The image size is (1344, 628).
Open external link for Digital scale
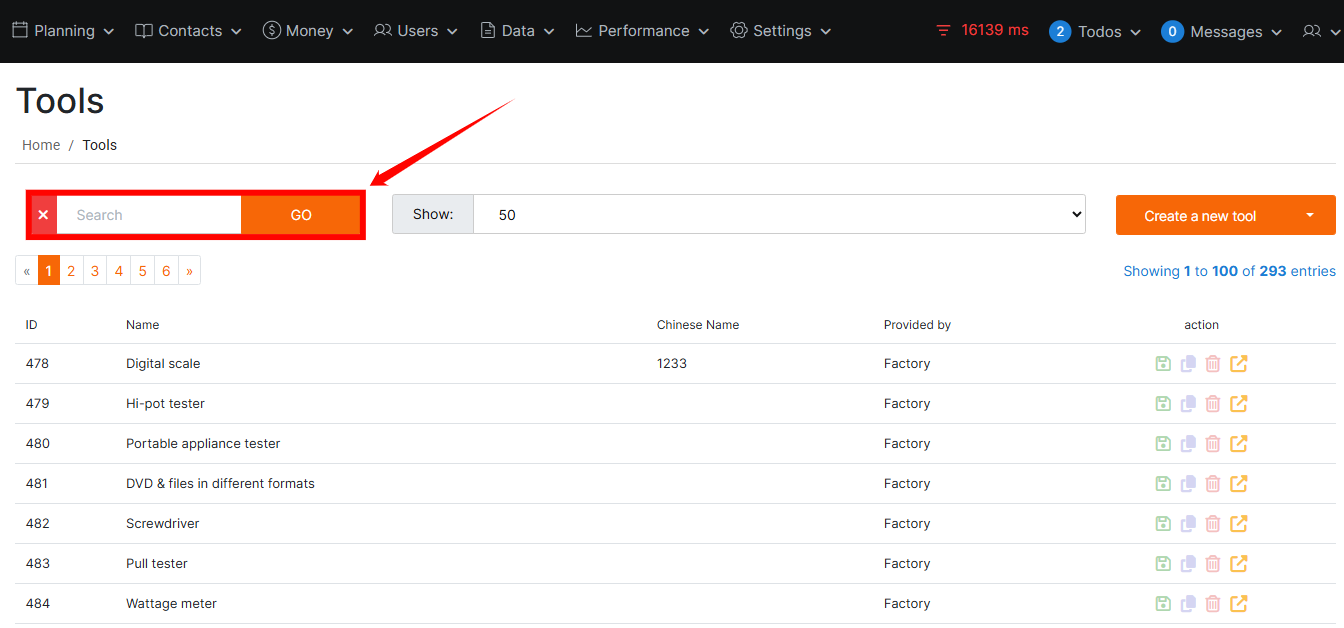click(x=1239, y=364)
